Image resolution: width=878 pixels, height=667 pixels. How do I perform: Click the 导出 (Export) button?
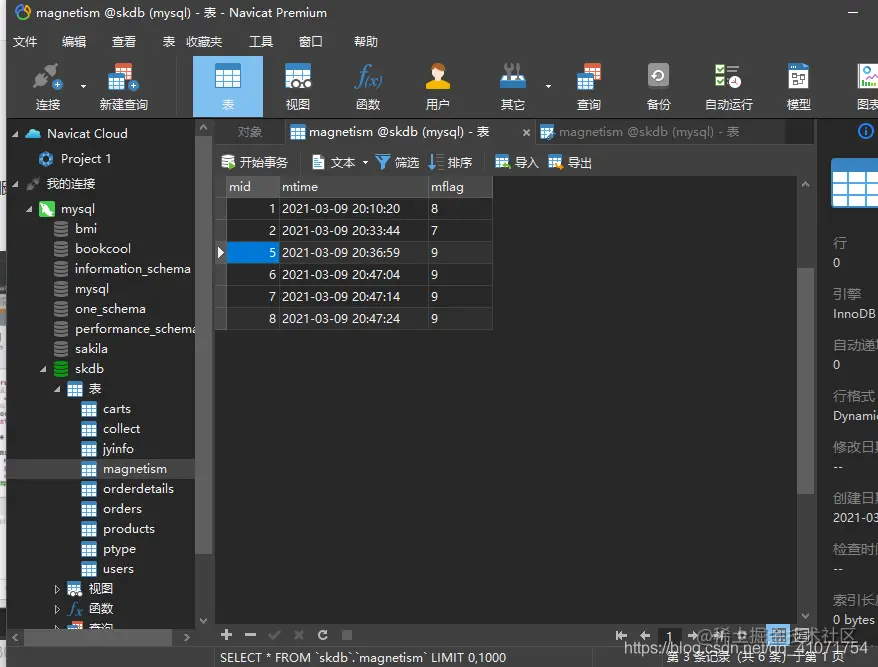point(569,162)
